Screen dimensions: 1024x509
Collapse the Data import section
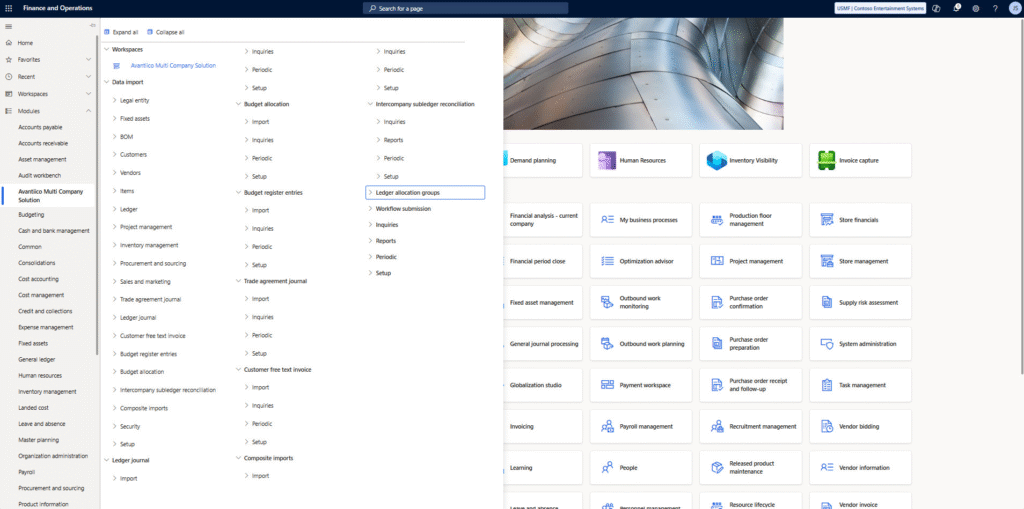tap(107, 82)
